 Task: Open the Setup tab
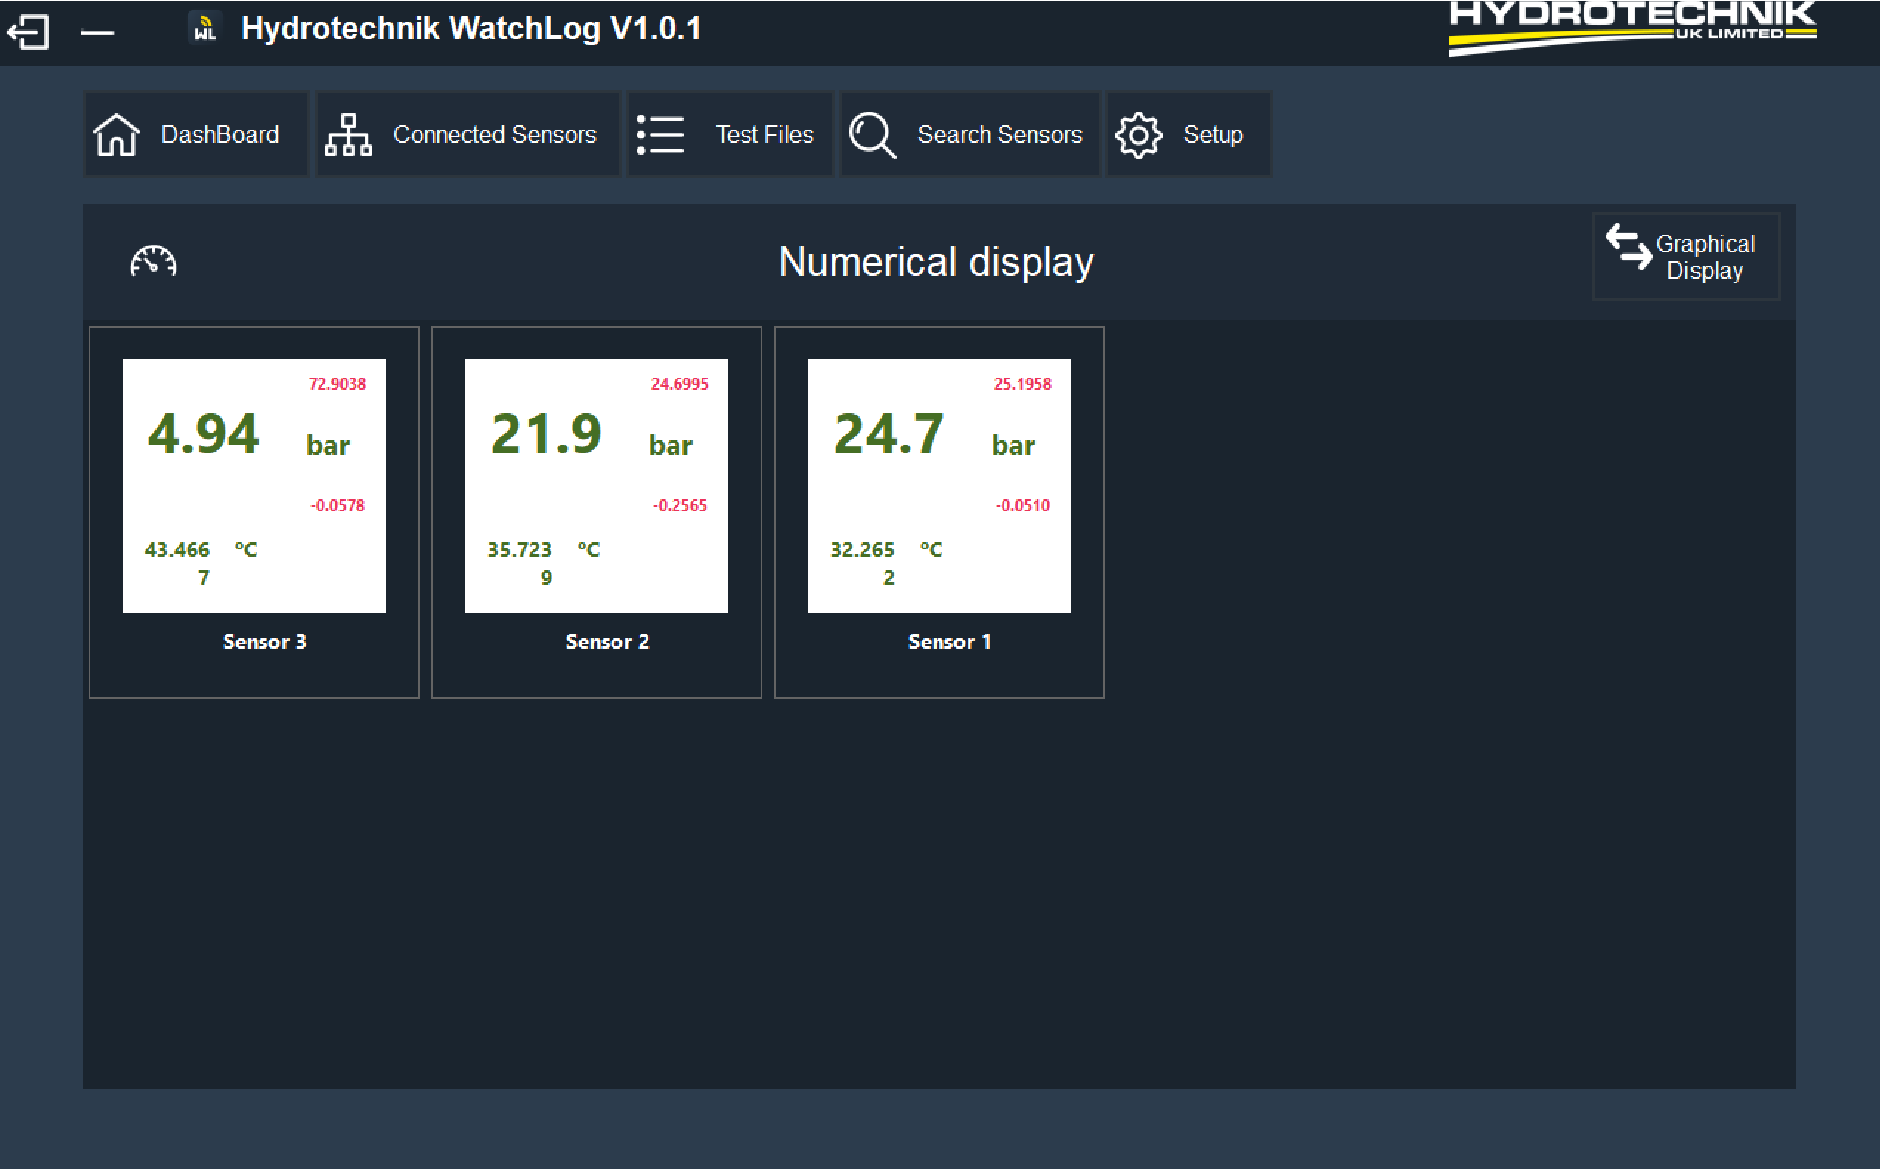(1189, 134)
